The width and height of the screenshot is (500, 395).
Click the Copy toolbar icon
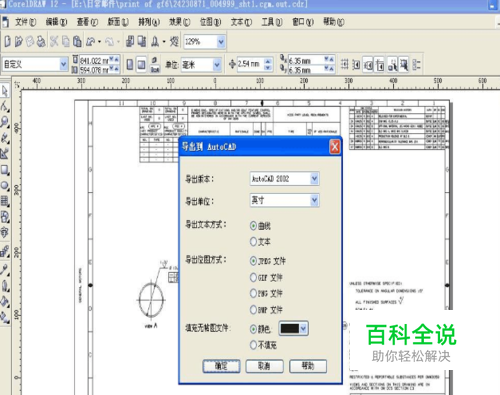click(x=66, y=42)
